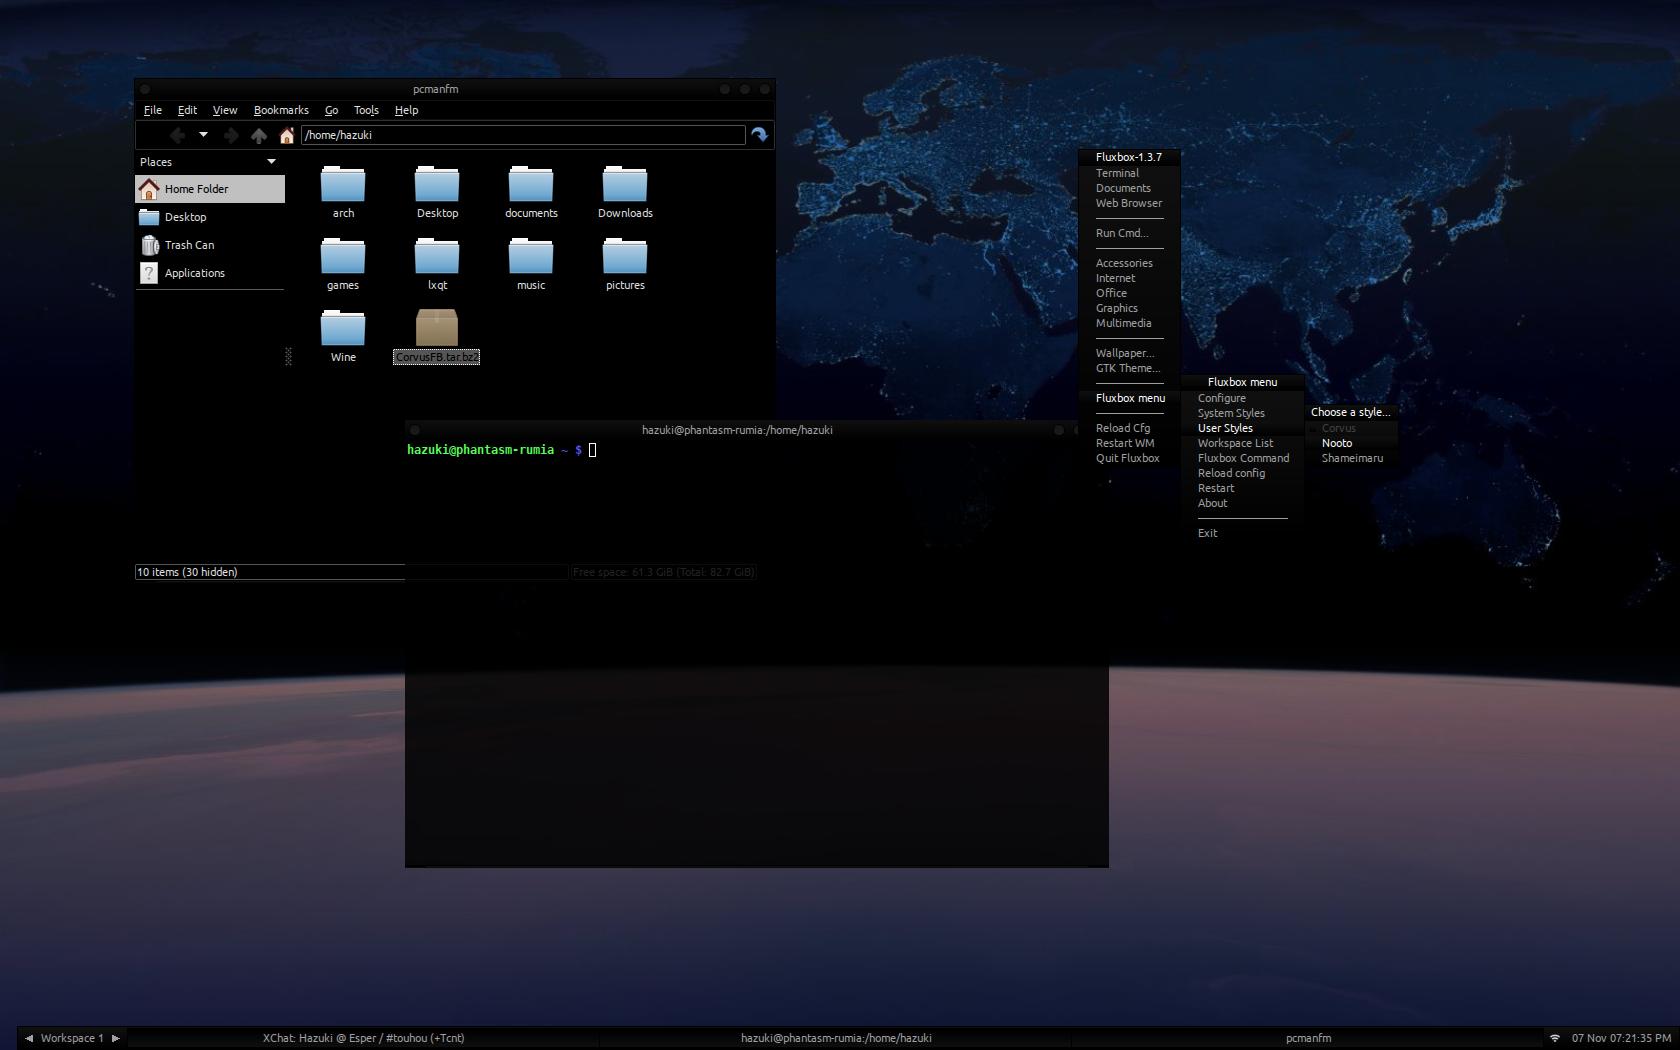Screen dimensions: 1680x1050
Task: Open the View menu in pcmanfm
Action: click(x=225, y=110)
